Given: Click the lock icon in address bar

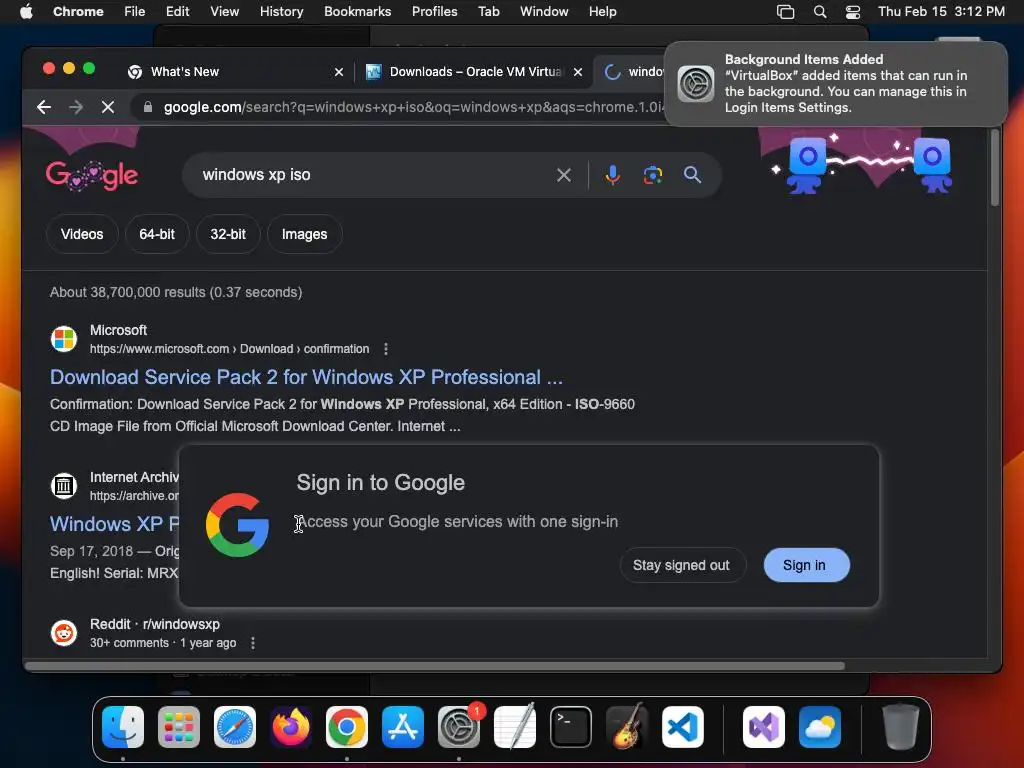Looking at the screenshot, I should pos(148,107).
